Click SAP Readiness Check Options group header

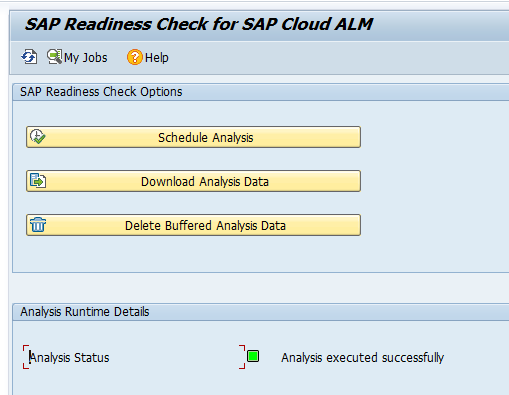click(101, 92)
